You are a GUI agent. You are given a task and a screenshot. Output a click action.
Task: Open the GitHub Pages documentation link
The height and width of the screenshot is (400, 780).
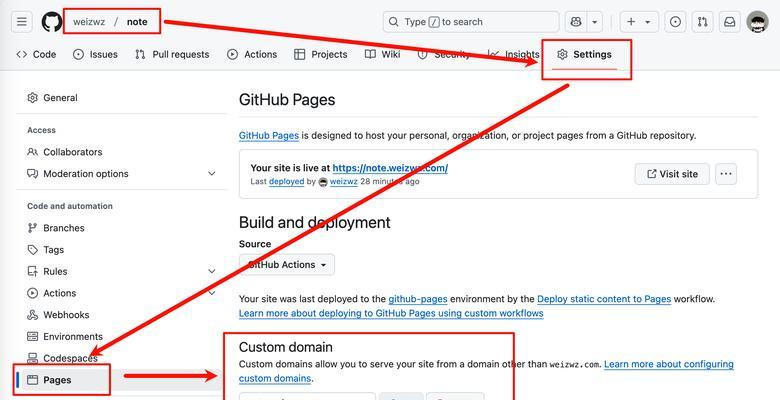(x=269, y=135)
